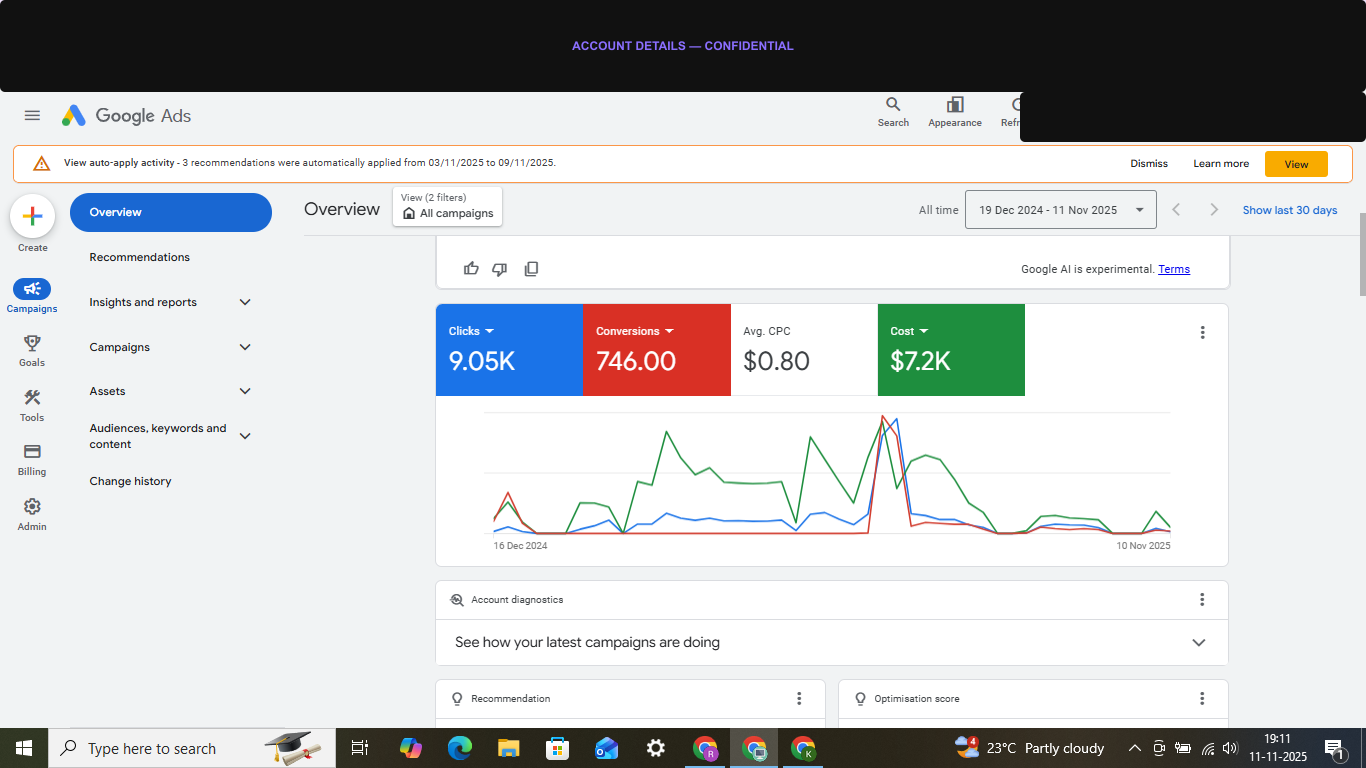1366x768 pixels.
Task: Click Dismiss on auto-apply banner
Action: pyautogui.click(x=1149, y=164)
